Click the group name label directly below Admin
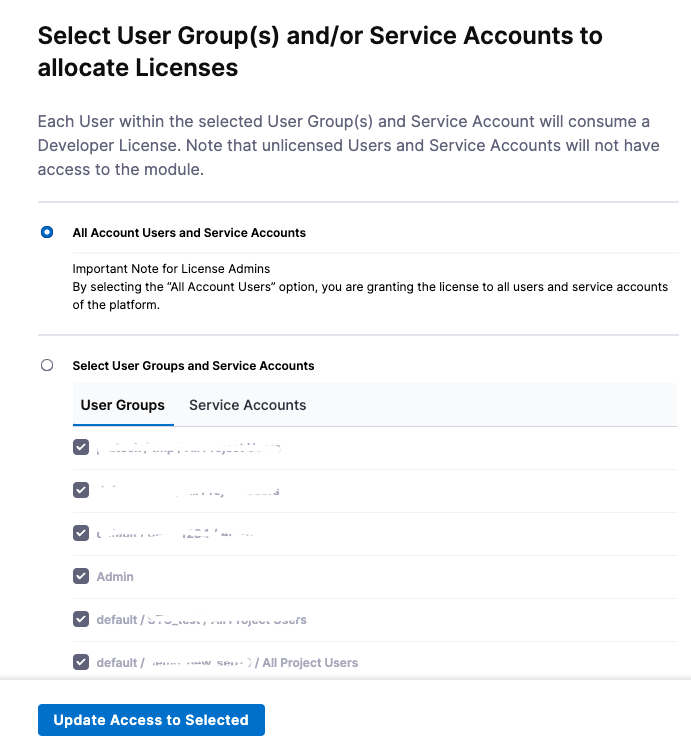Screen dimensions: 691x750 pos(201,620)
